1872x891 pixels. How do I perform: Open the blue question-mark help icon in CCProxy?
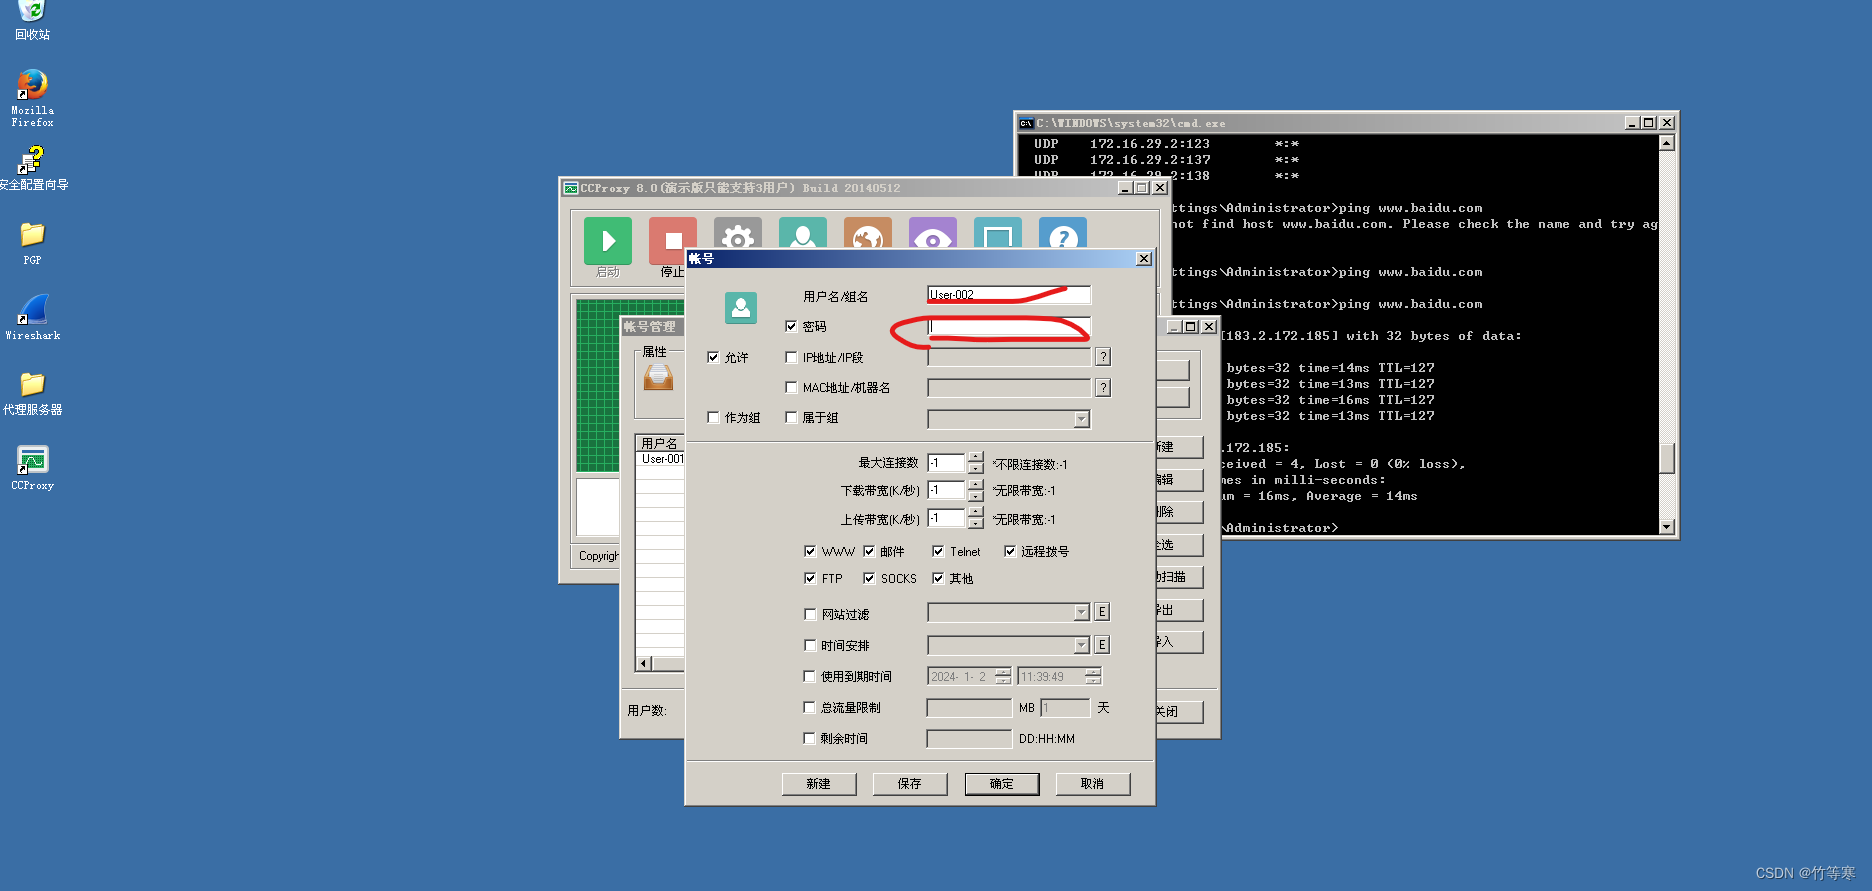[1063, 233]
